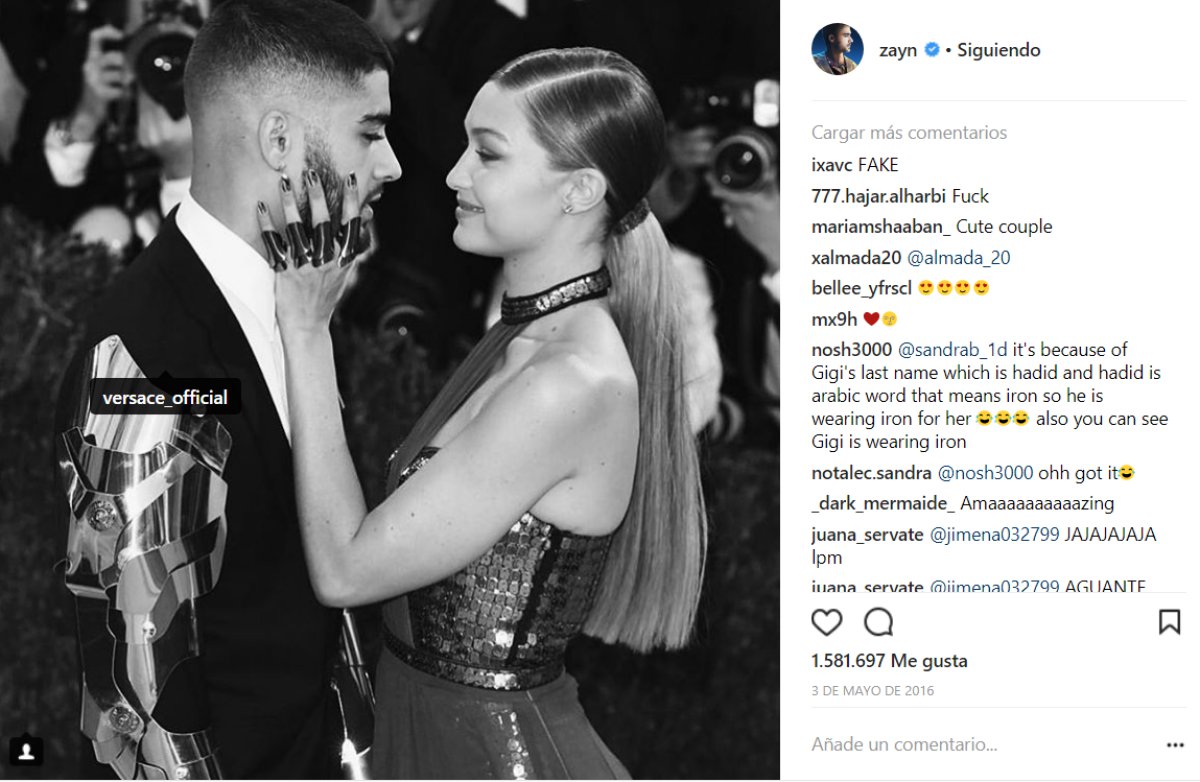Like the post with the heart icon
The image size is (1200, 782).
coord(827,622)
